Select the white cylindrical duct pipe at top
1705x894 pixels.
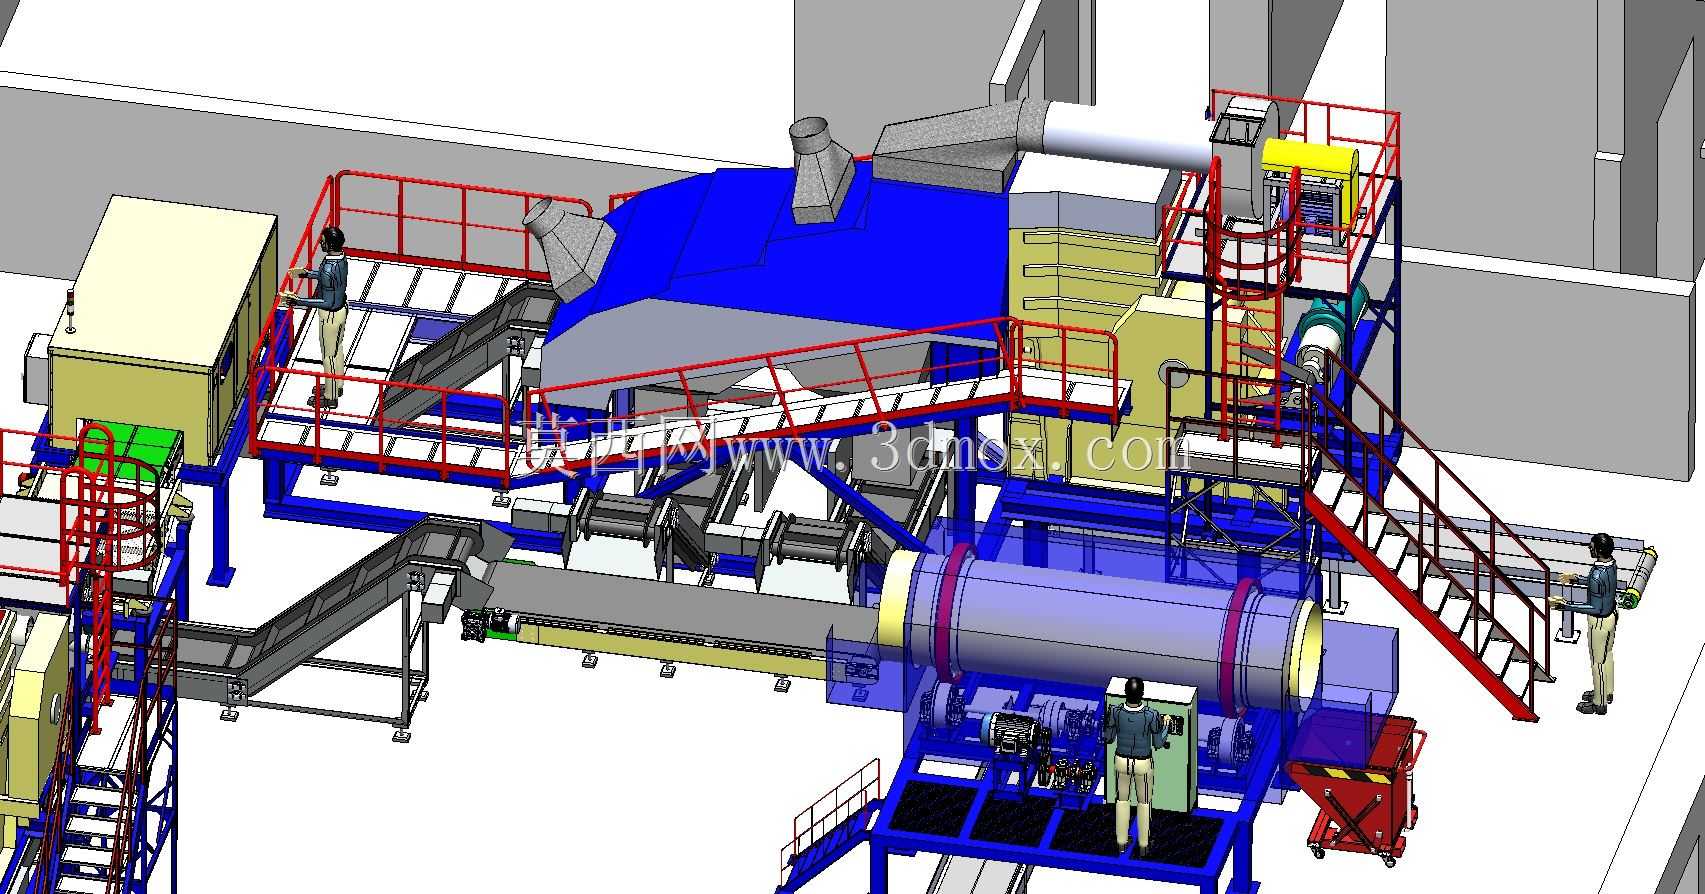coord(1125,133)
